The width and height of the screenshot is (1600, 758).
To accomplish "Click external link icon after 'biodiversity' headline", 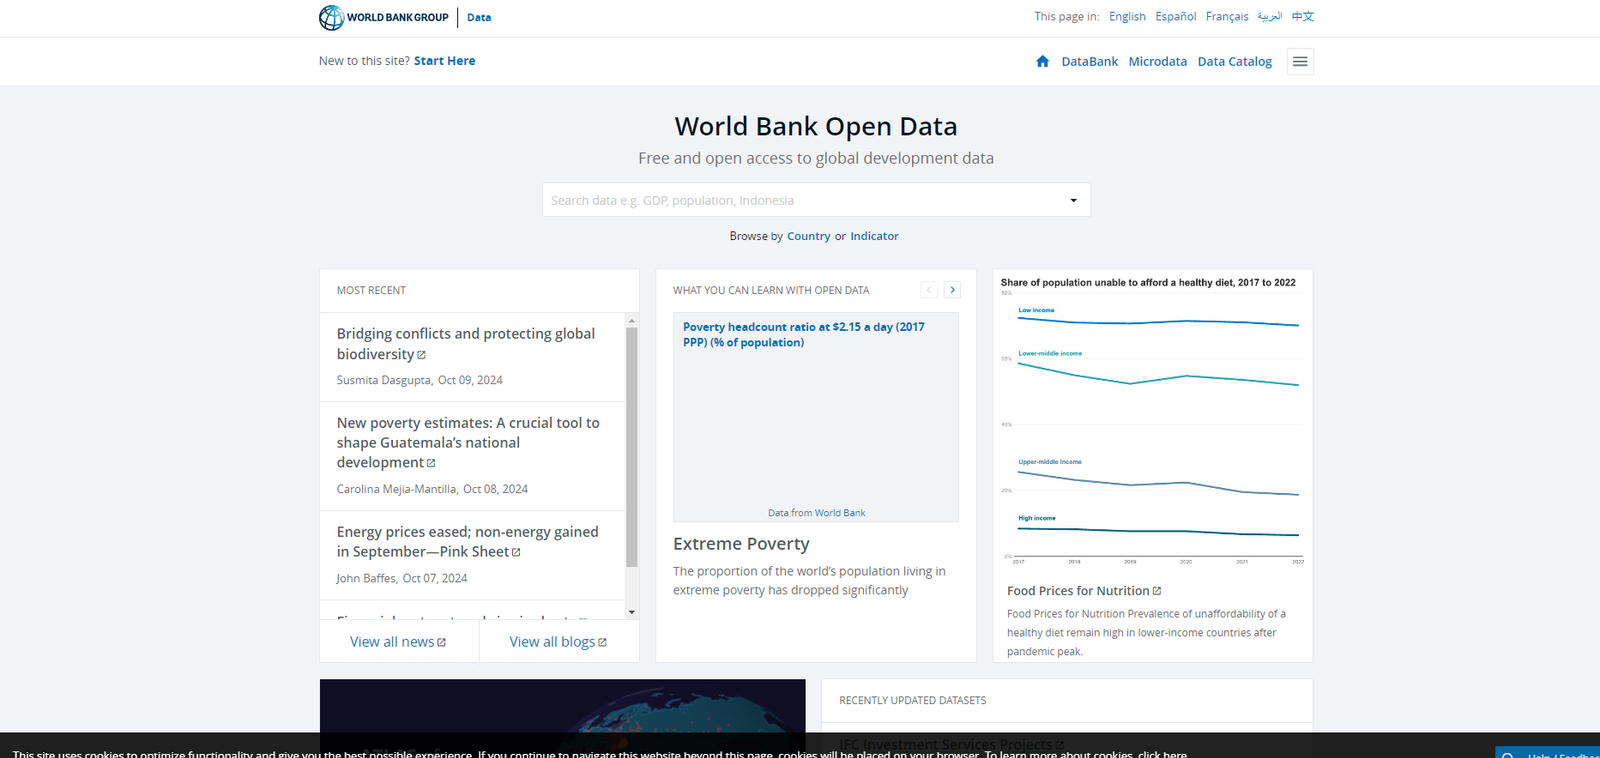I will (421, 355).
